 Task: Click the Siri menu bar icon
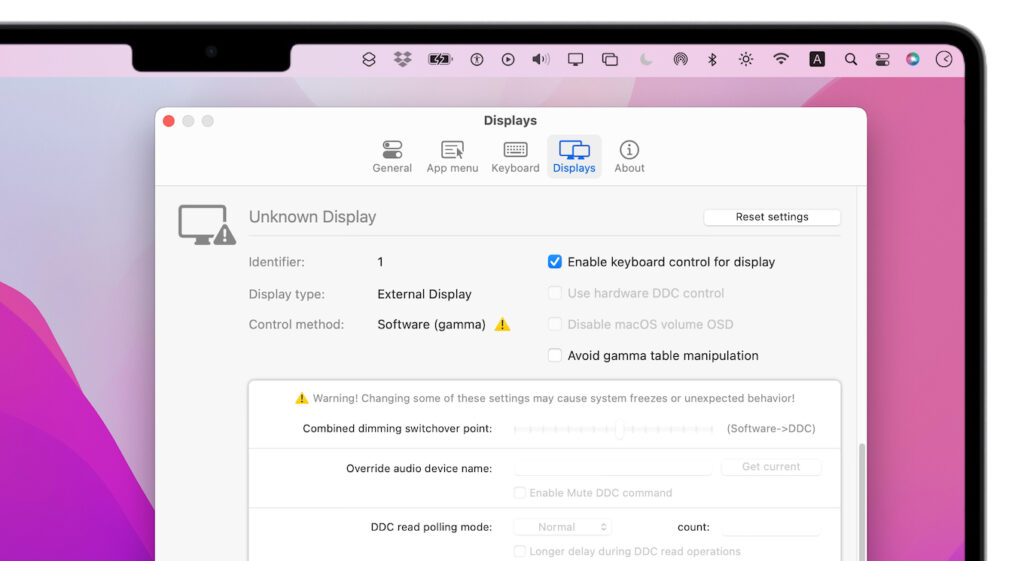[x=912, y=59]
